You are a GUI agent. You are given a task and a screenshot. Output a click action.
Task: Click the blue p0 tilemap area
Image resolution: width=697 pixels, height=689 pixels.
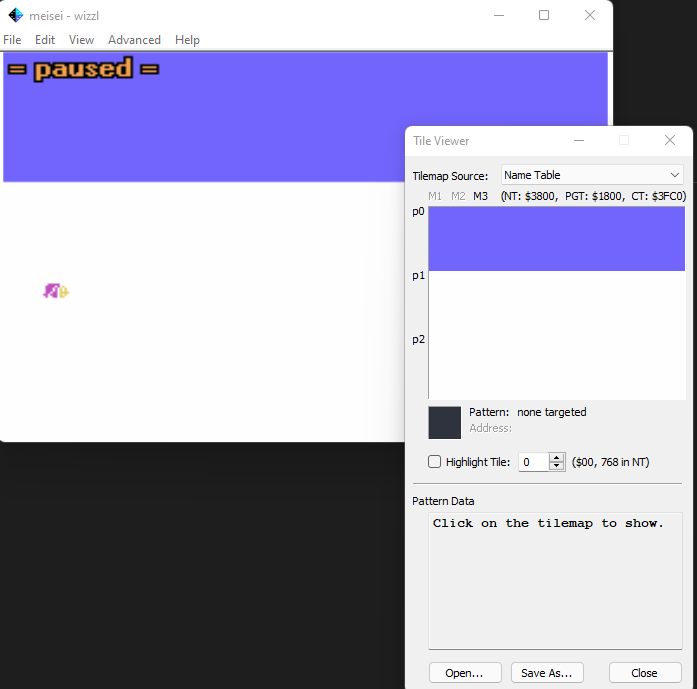pyautogui.click(x=557, y=239)
